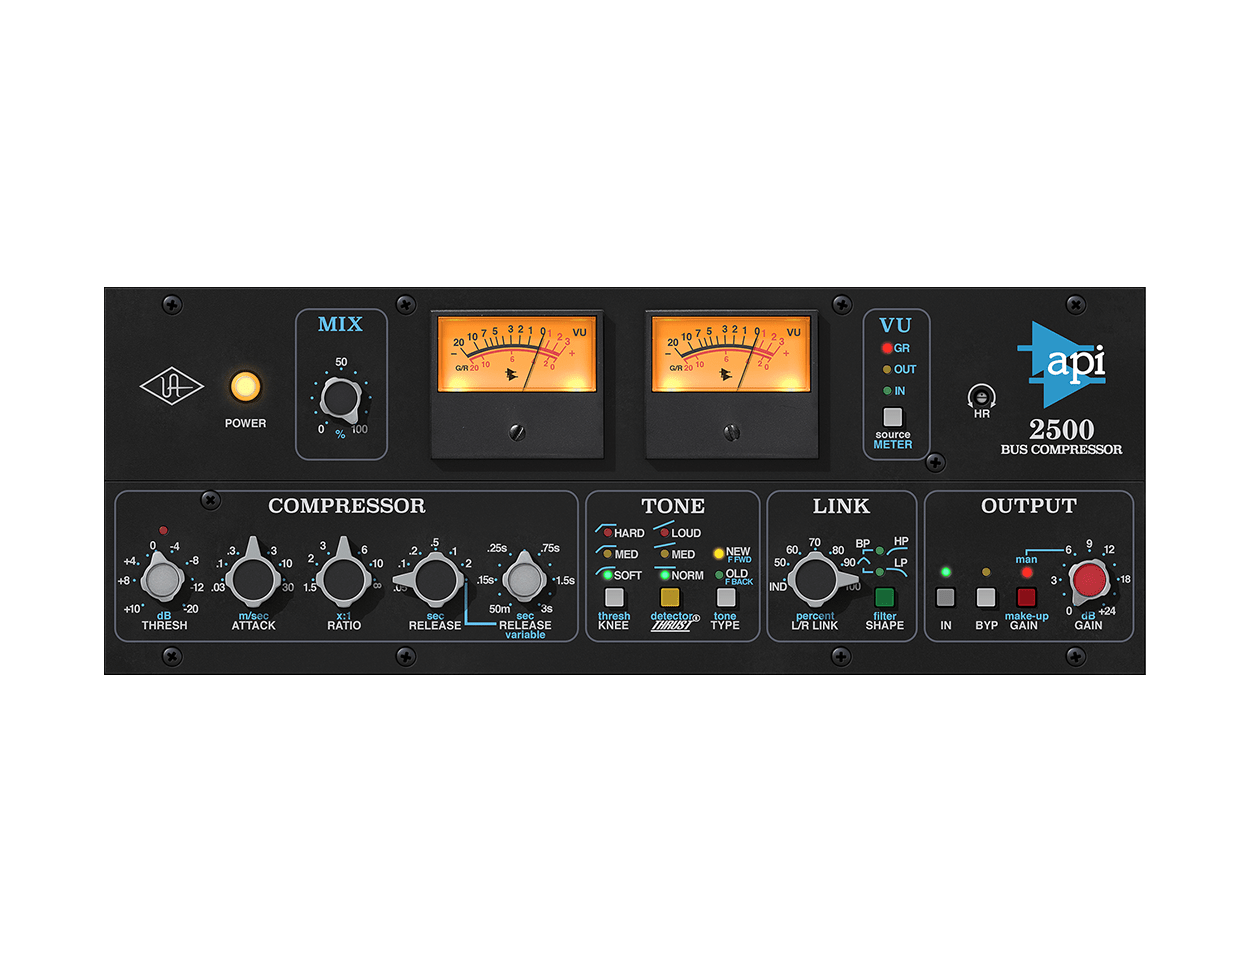Click the OUTPUT section title
The height and width of the screenshot is (980, 1248).
pos(1029,506)
